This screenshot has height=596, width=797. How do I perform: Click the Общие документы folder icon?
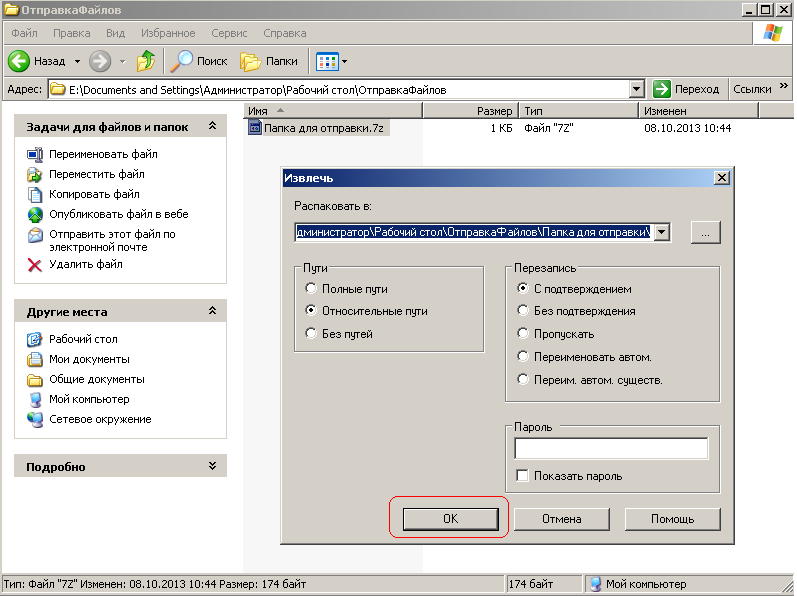coord(35,380)
